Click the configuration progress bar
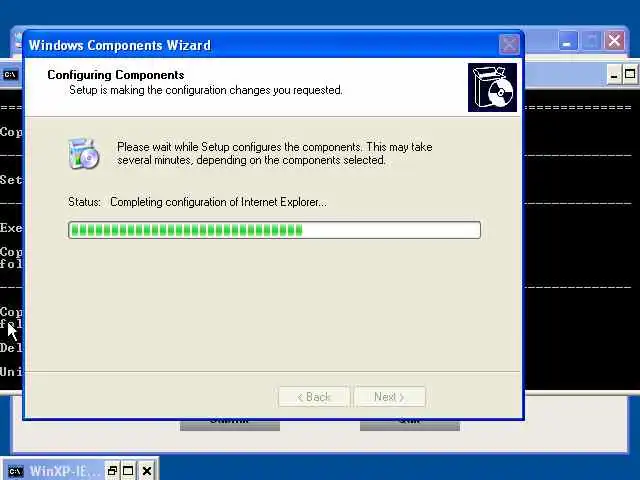Viewport: 640px width, 480px height. coord(274,230)
